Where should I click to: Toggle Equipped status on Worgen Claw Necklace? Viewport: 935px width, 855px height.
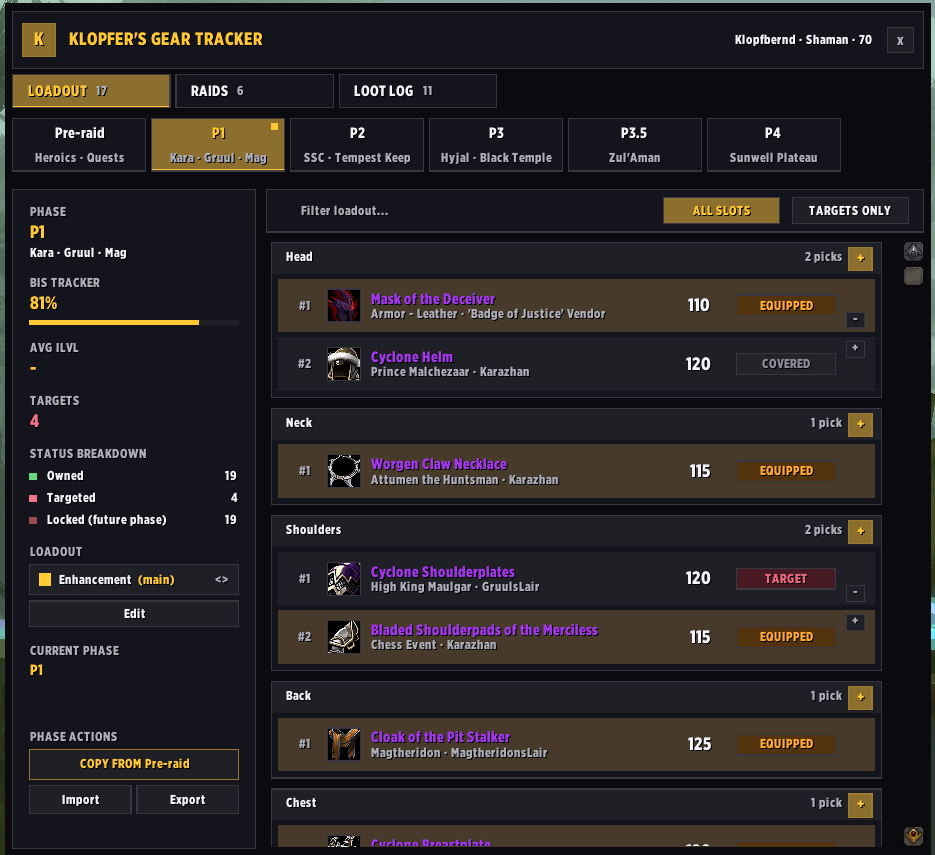786,471
